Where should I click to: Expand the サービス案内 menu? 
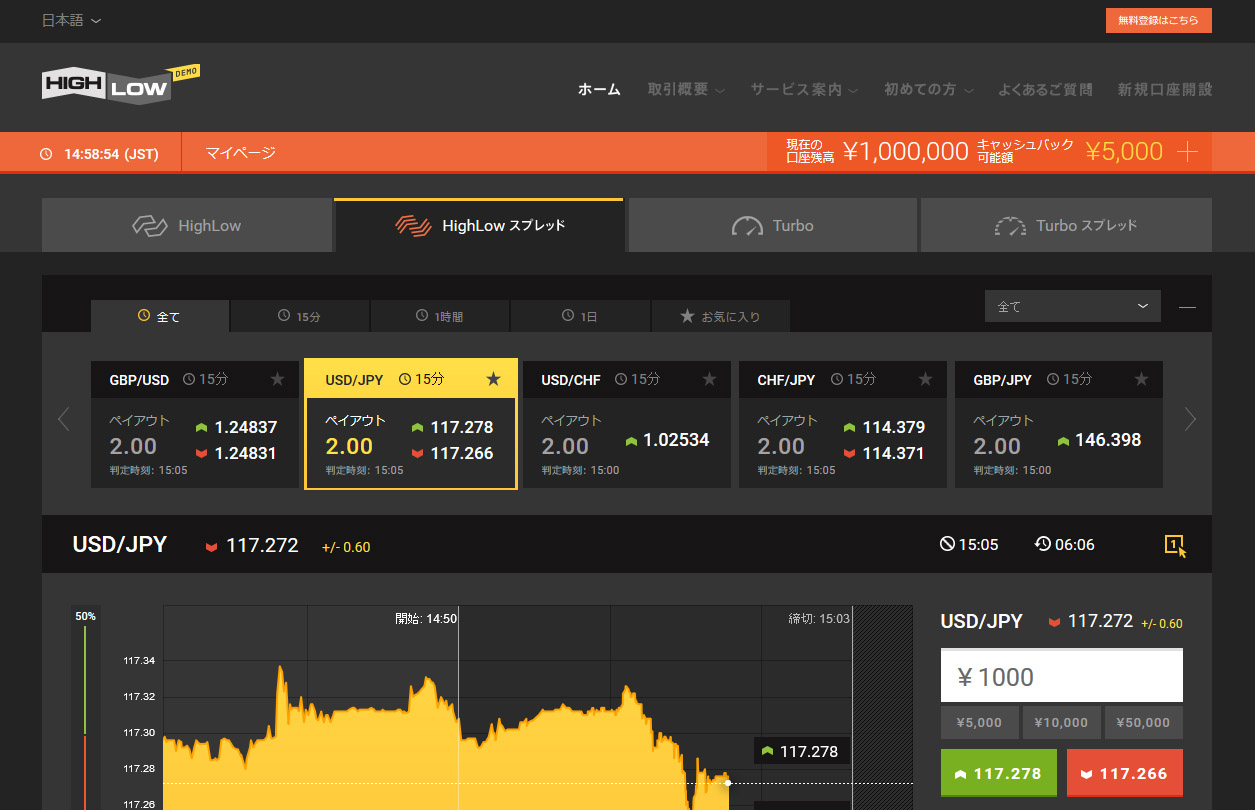tap(804, 89)
